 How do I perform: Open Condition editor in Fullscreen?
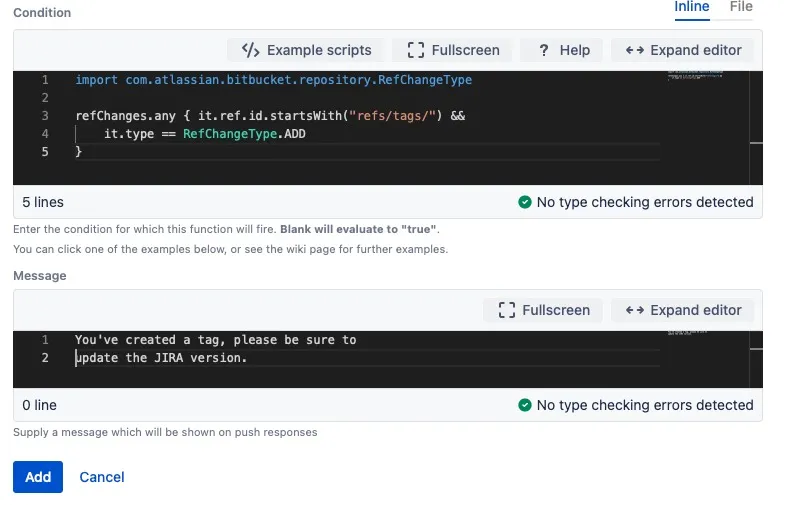[453, 50]
